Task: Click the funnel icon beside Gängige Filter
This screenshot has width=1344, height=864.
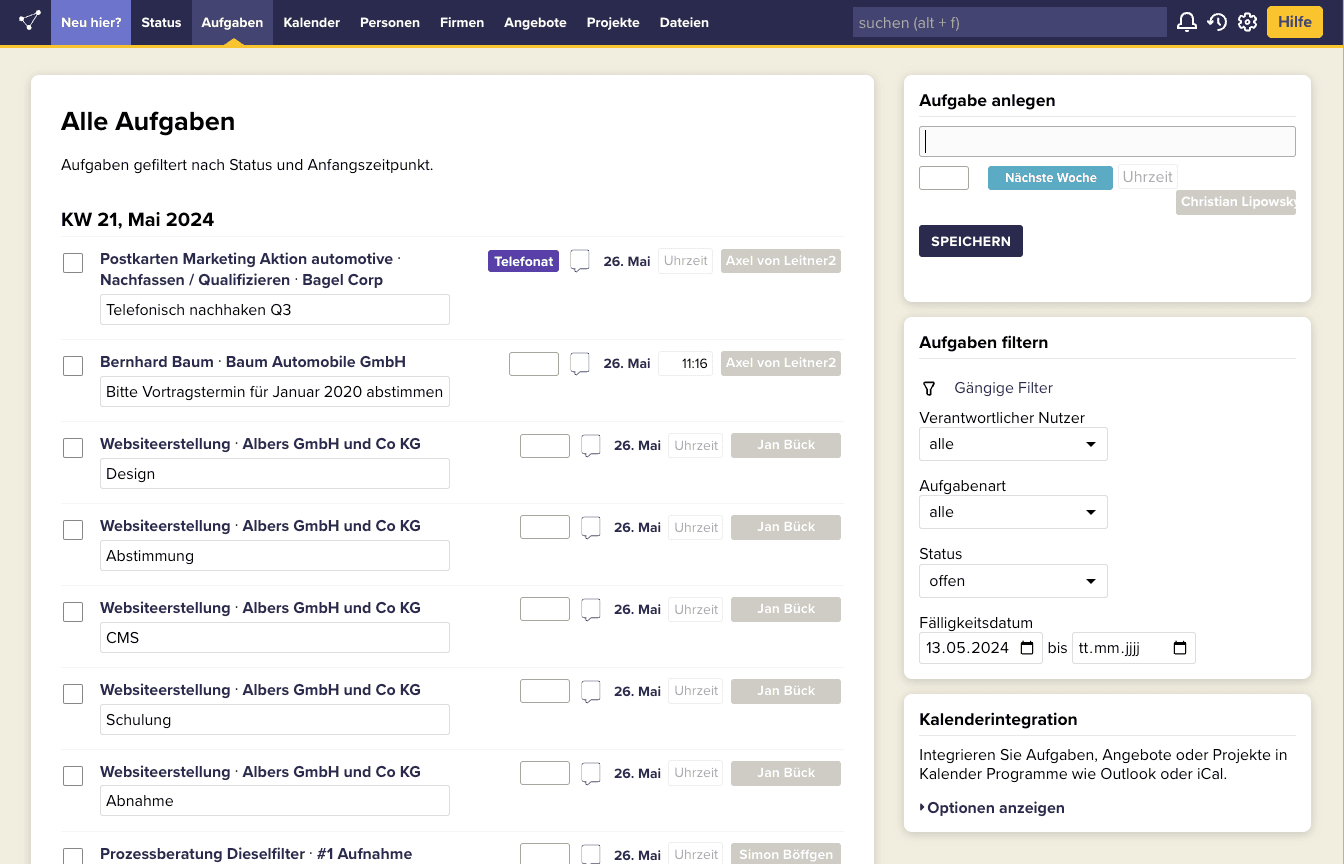Action: pyautogui.click(x=928, y=388)
